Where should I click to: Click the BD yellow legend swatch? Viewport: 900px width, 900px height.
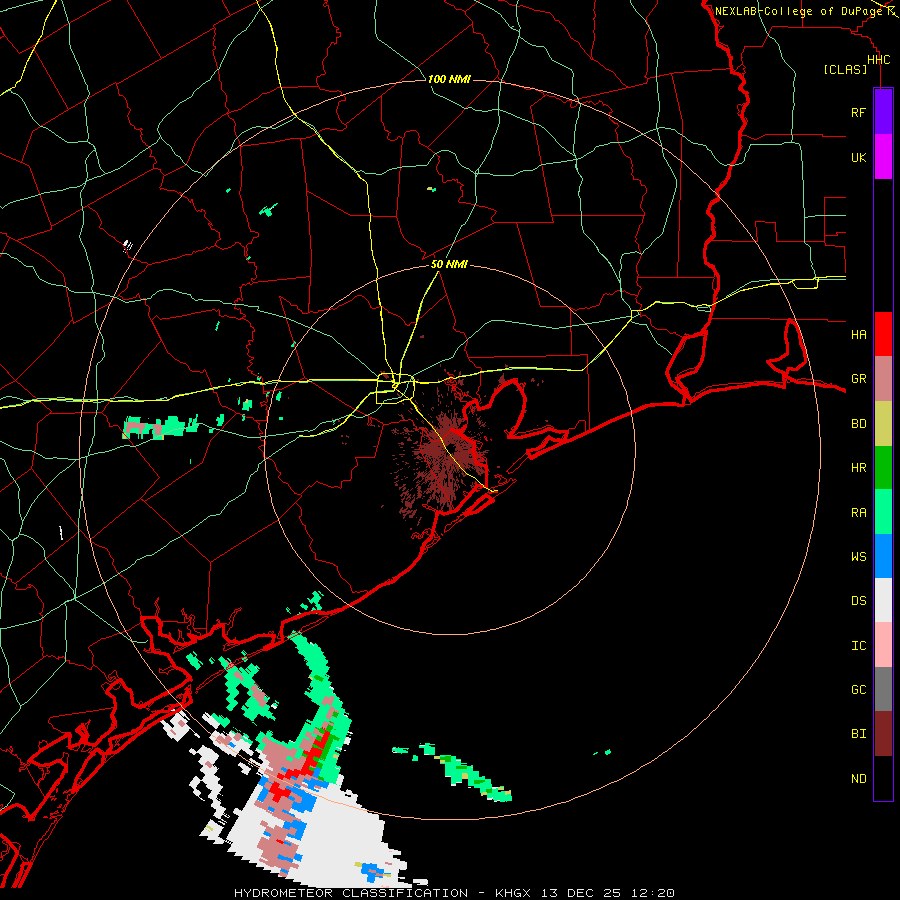point(883,423)
